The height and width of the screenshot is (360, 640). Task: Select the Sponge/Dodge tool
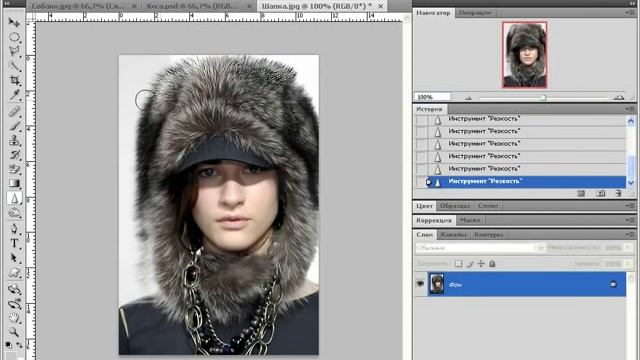pyautogui.click(x=14, y=213)
